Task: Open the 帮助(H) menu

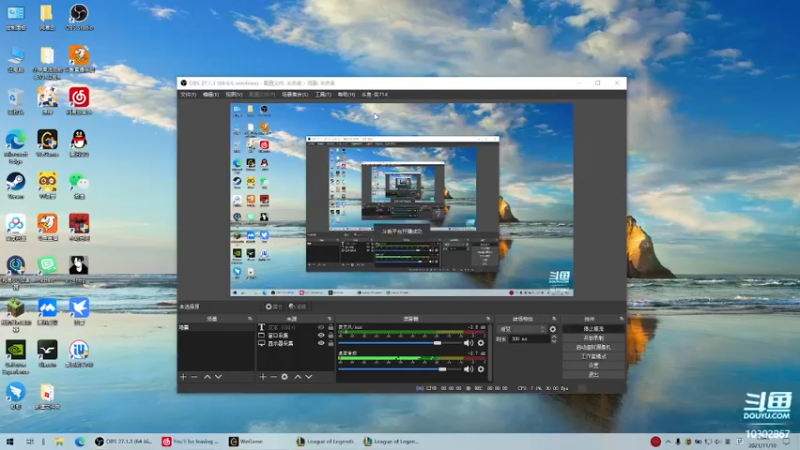Action: point(346,95)
